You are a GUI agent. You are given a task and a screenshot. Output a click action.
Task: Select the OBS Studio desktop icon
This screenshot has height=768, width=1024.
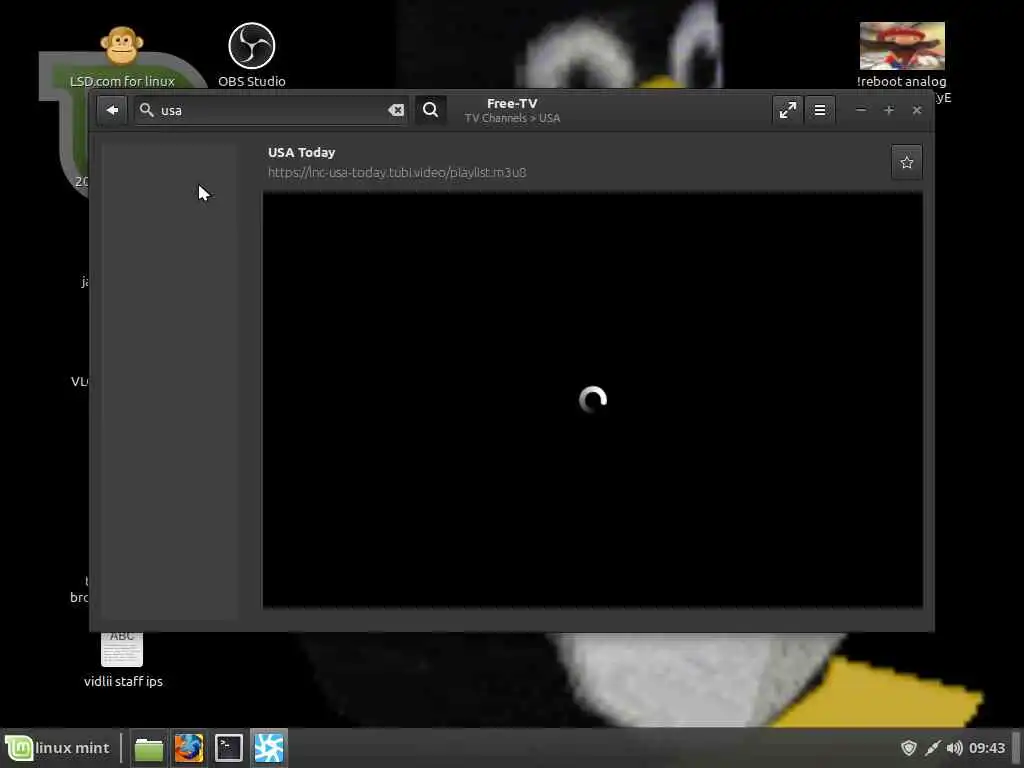(251, 56)
